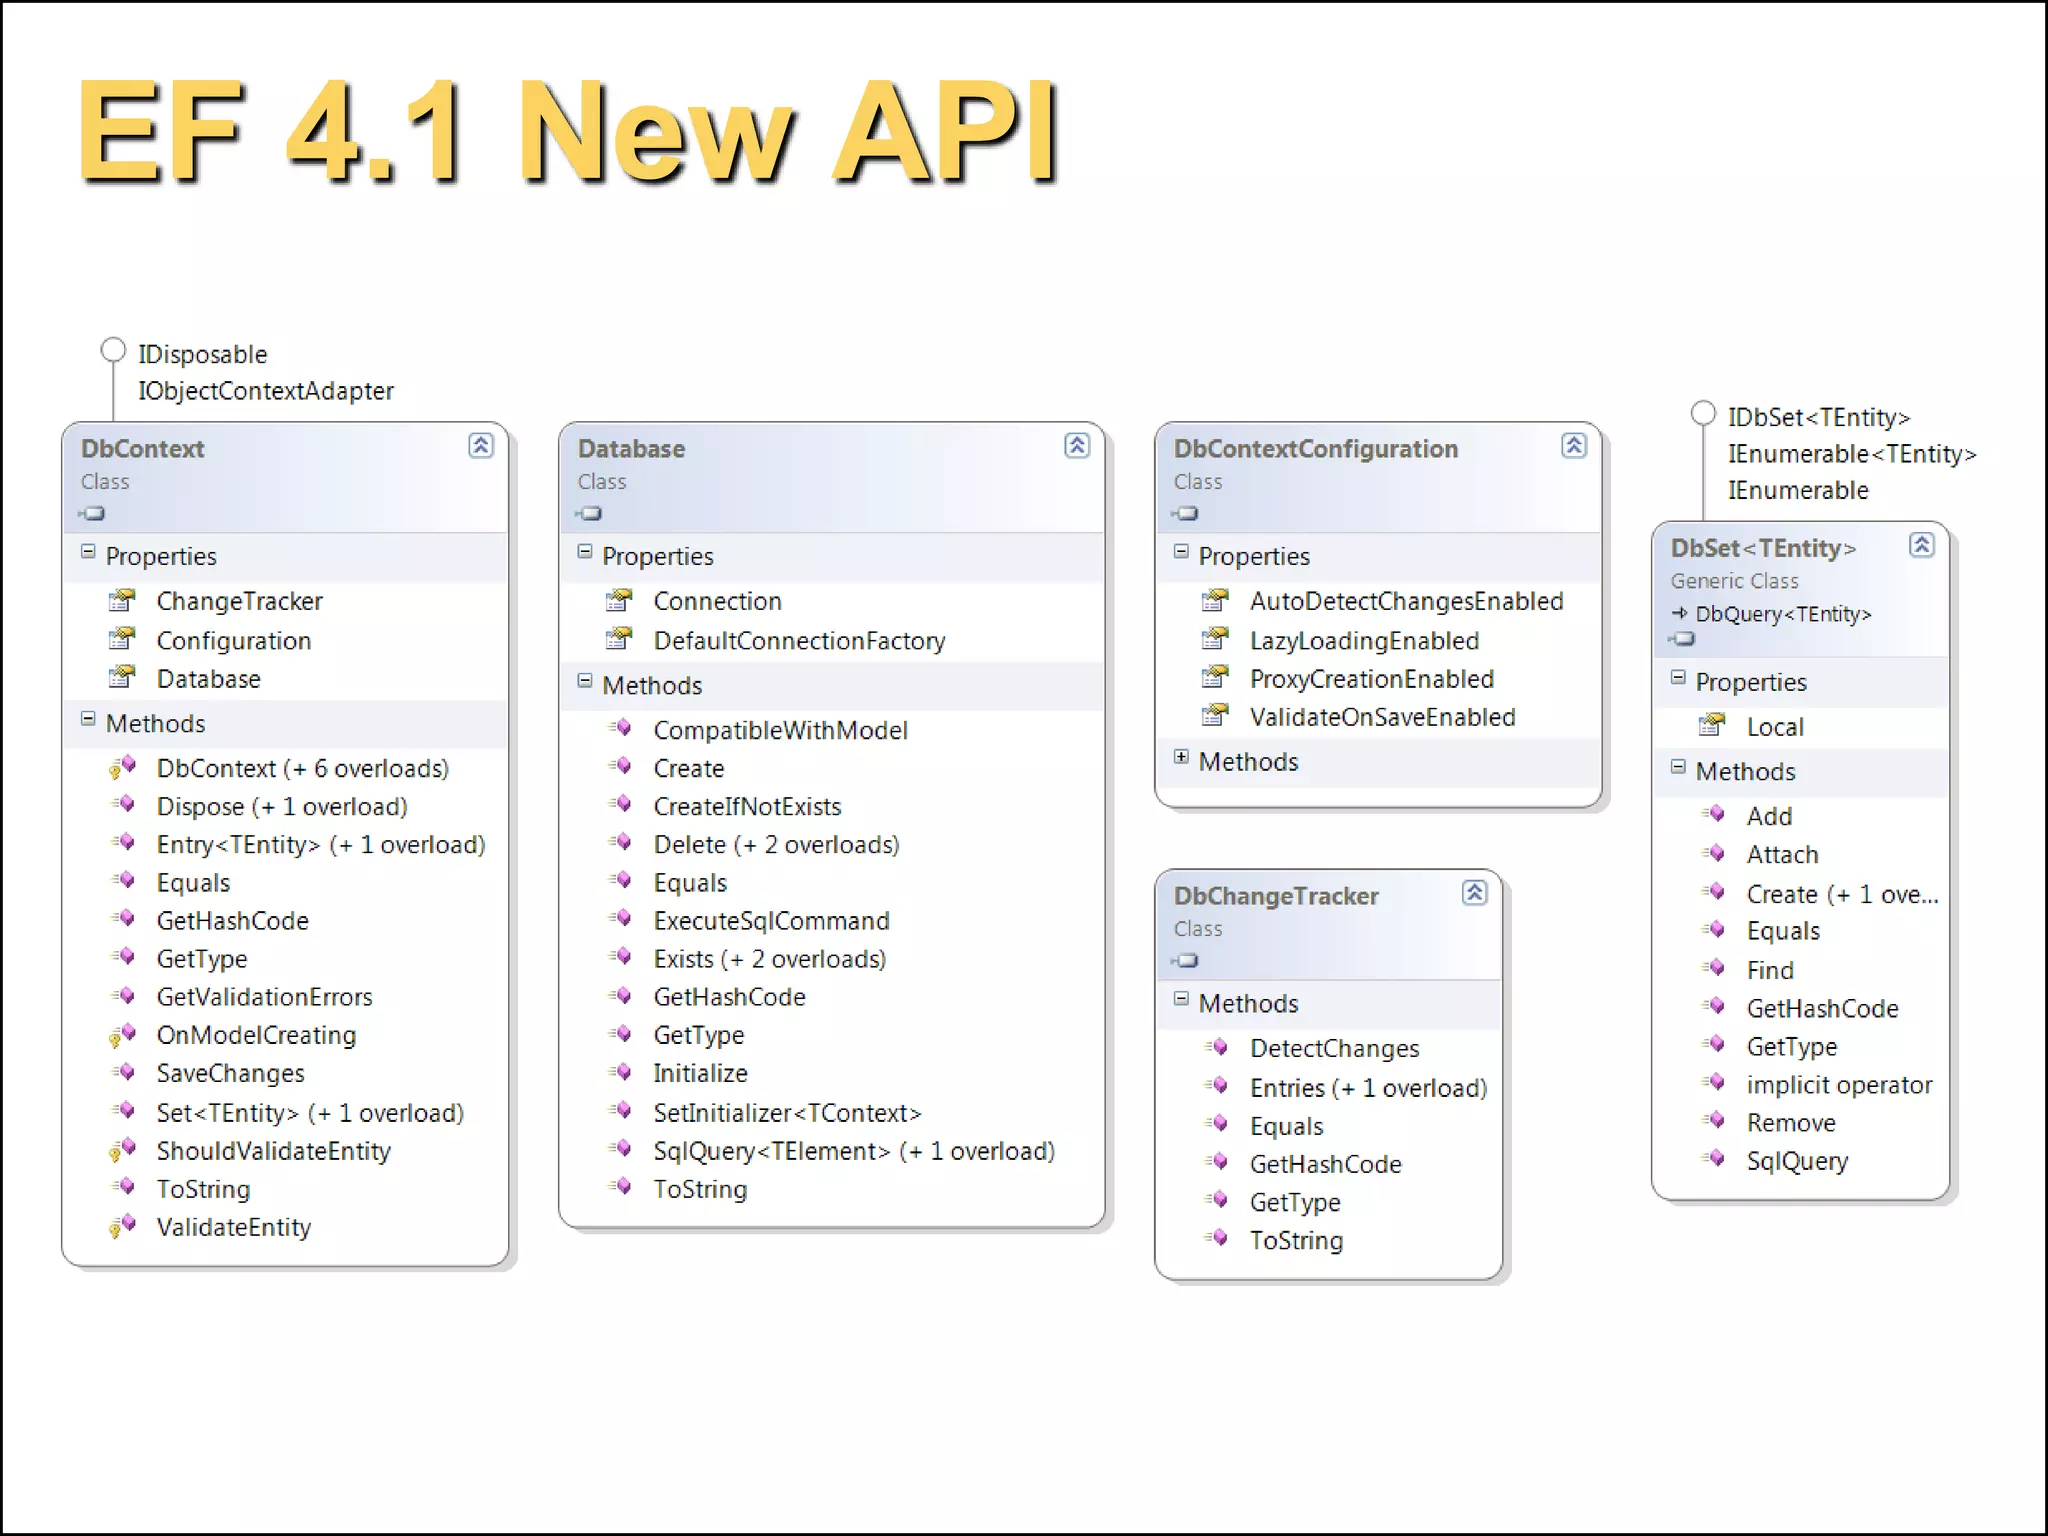Click the ShouldValidateEntity method icon
This screenshot has width=2048, height=1536.
[122, 1151]
